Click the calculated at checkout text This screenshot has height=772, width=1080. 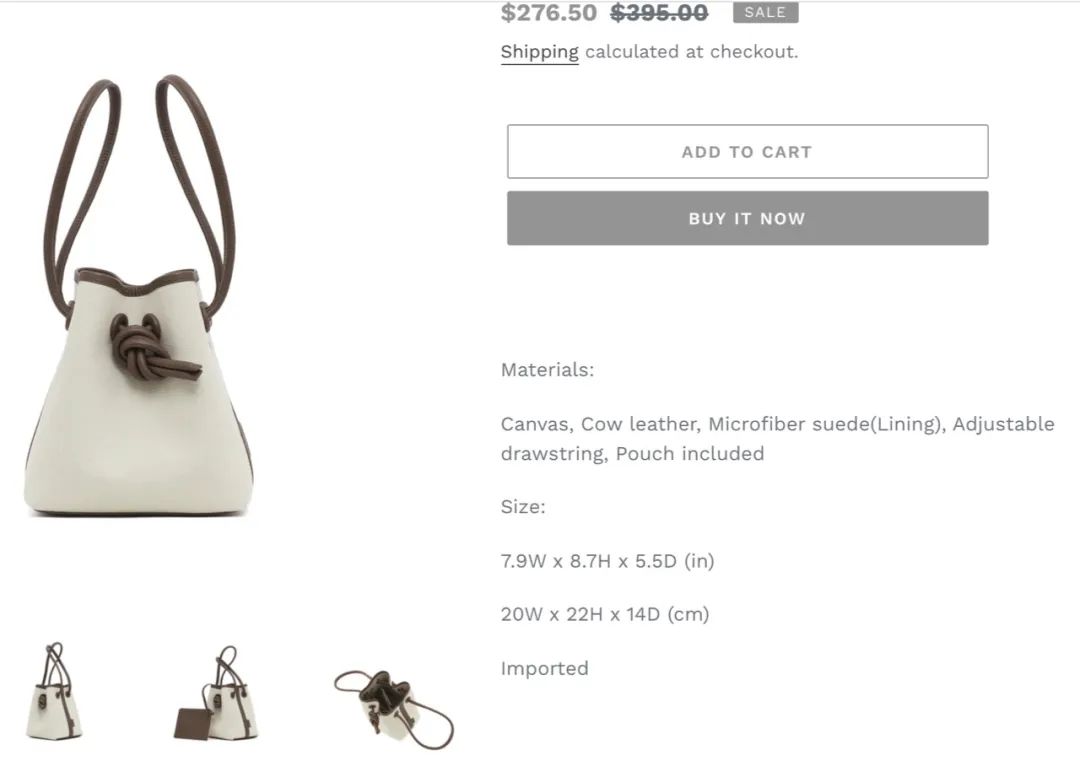point(692,52)
